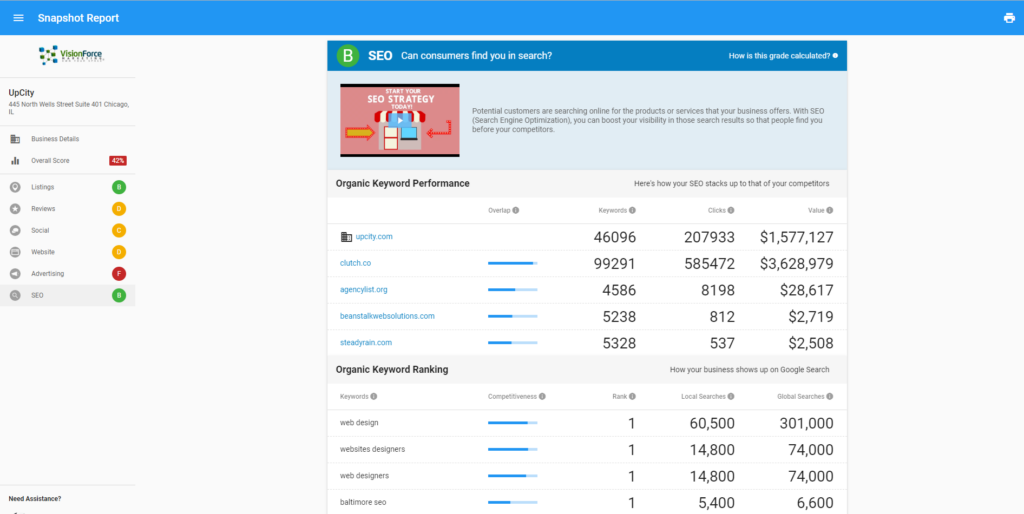Click the info icon beside Keywords ranking header
This screenshot has height=514, width=1024.
click(x=374, y=396)
